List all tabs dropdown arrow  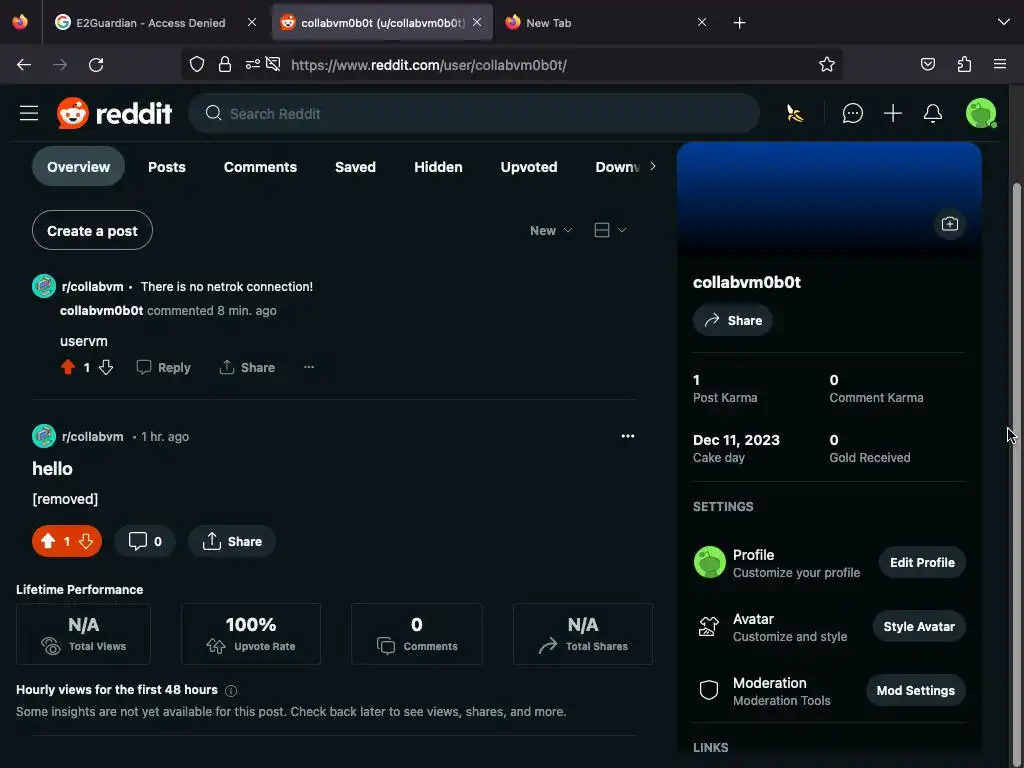(x=1004, y=23)
